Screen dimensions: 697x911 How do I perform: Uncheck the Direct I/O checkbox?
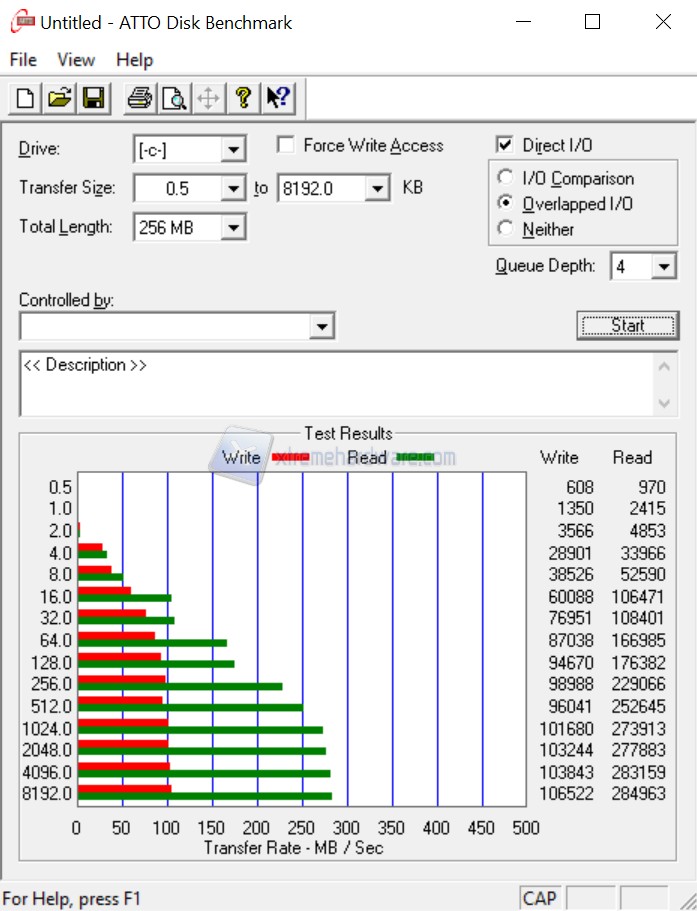coord(505,146)
